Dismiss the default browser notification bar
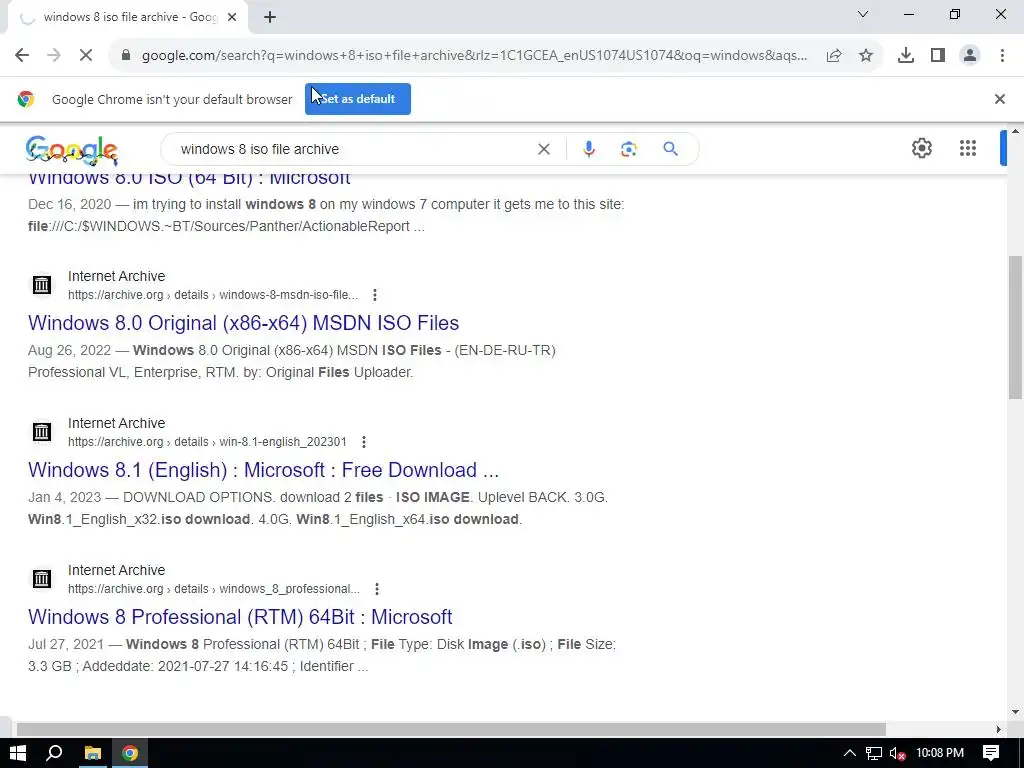Viewport: 1024px width, 768px height. (1000, 99)
